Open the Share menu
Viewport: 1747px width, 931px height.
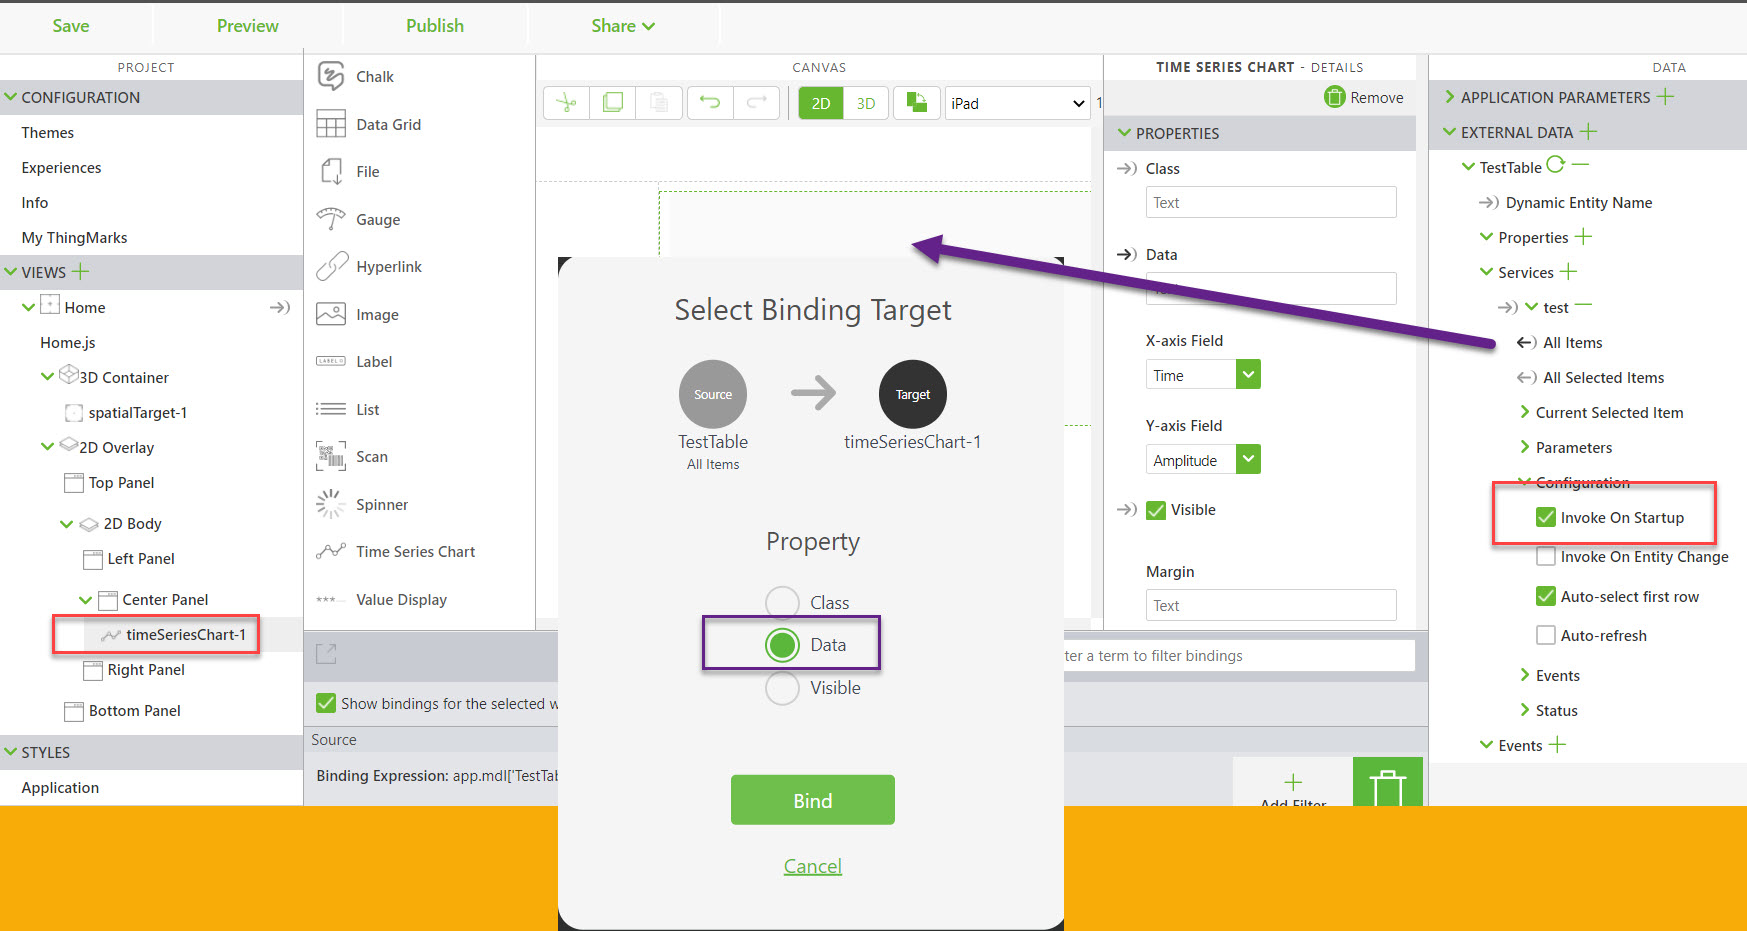622,26
